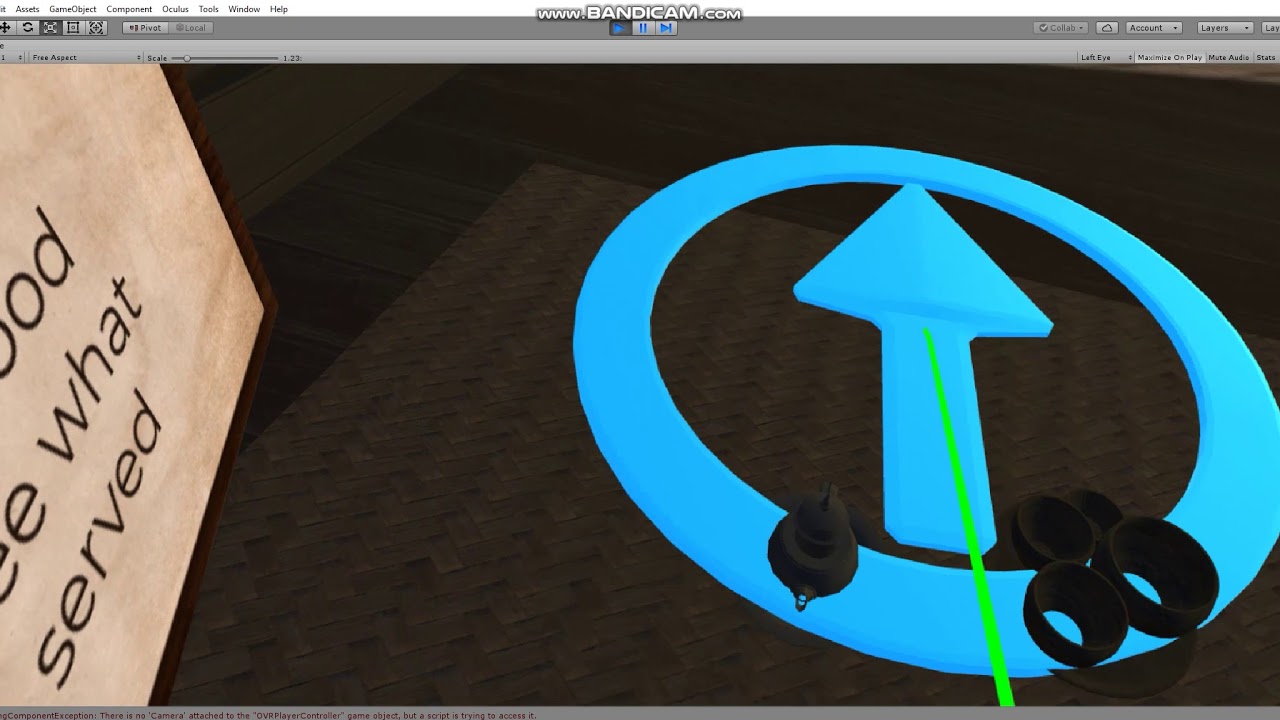Advance one frame with the Step button
Image resolution: width=1280 pixels, height=720 pixels.
coord(666,28)
